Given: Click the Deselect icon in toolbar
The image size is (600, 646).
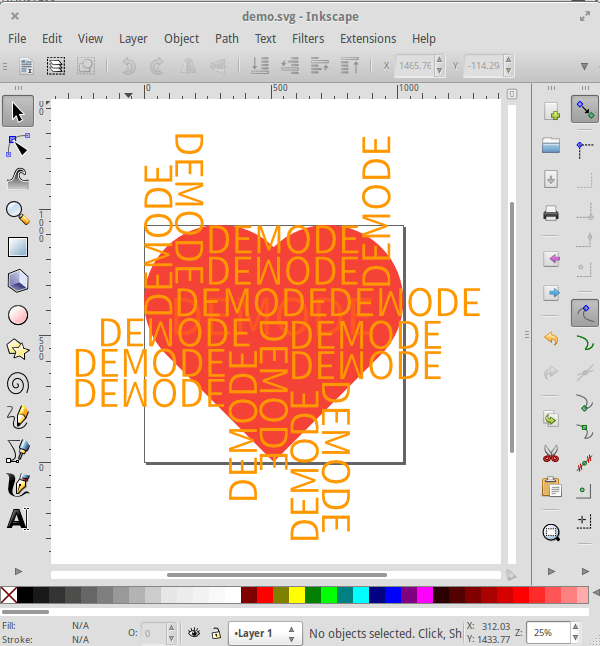Looking at the screenshot, I should 86,66.
